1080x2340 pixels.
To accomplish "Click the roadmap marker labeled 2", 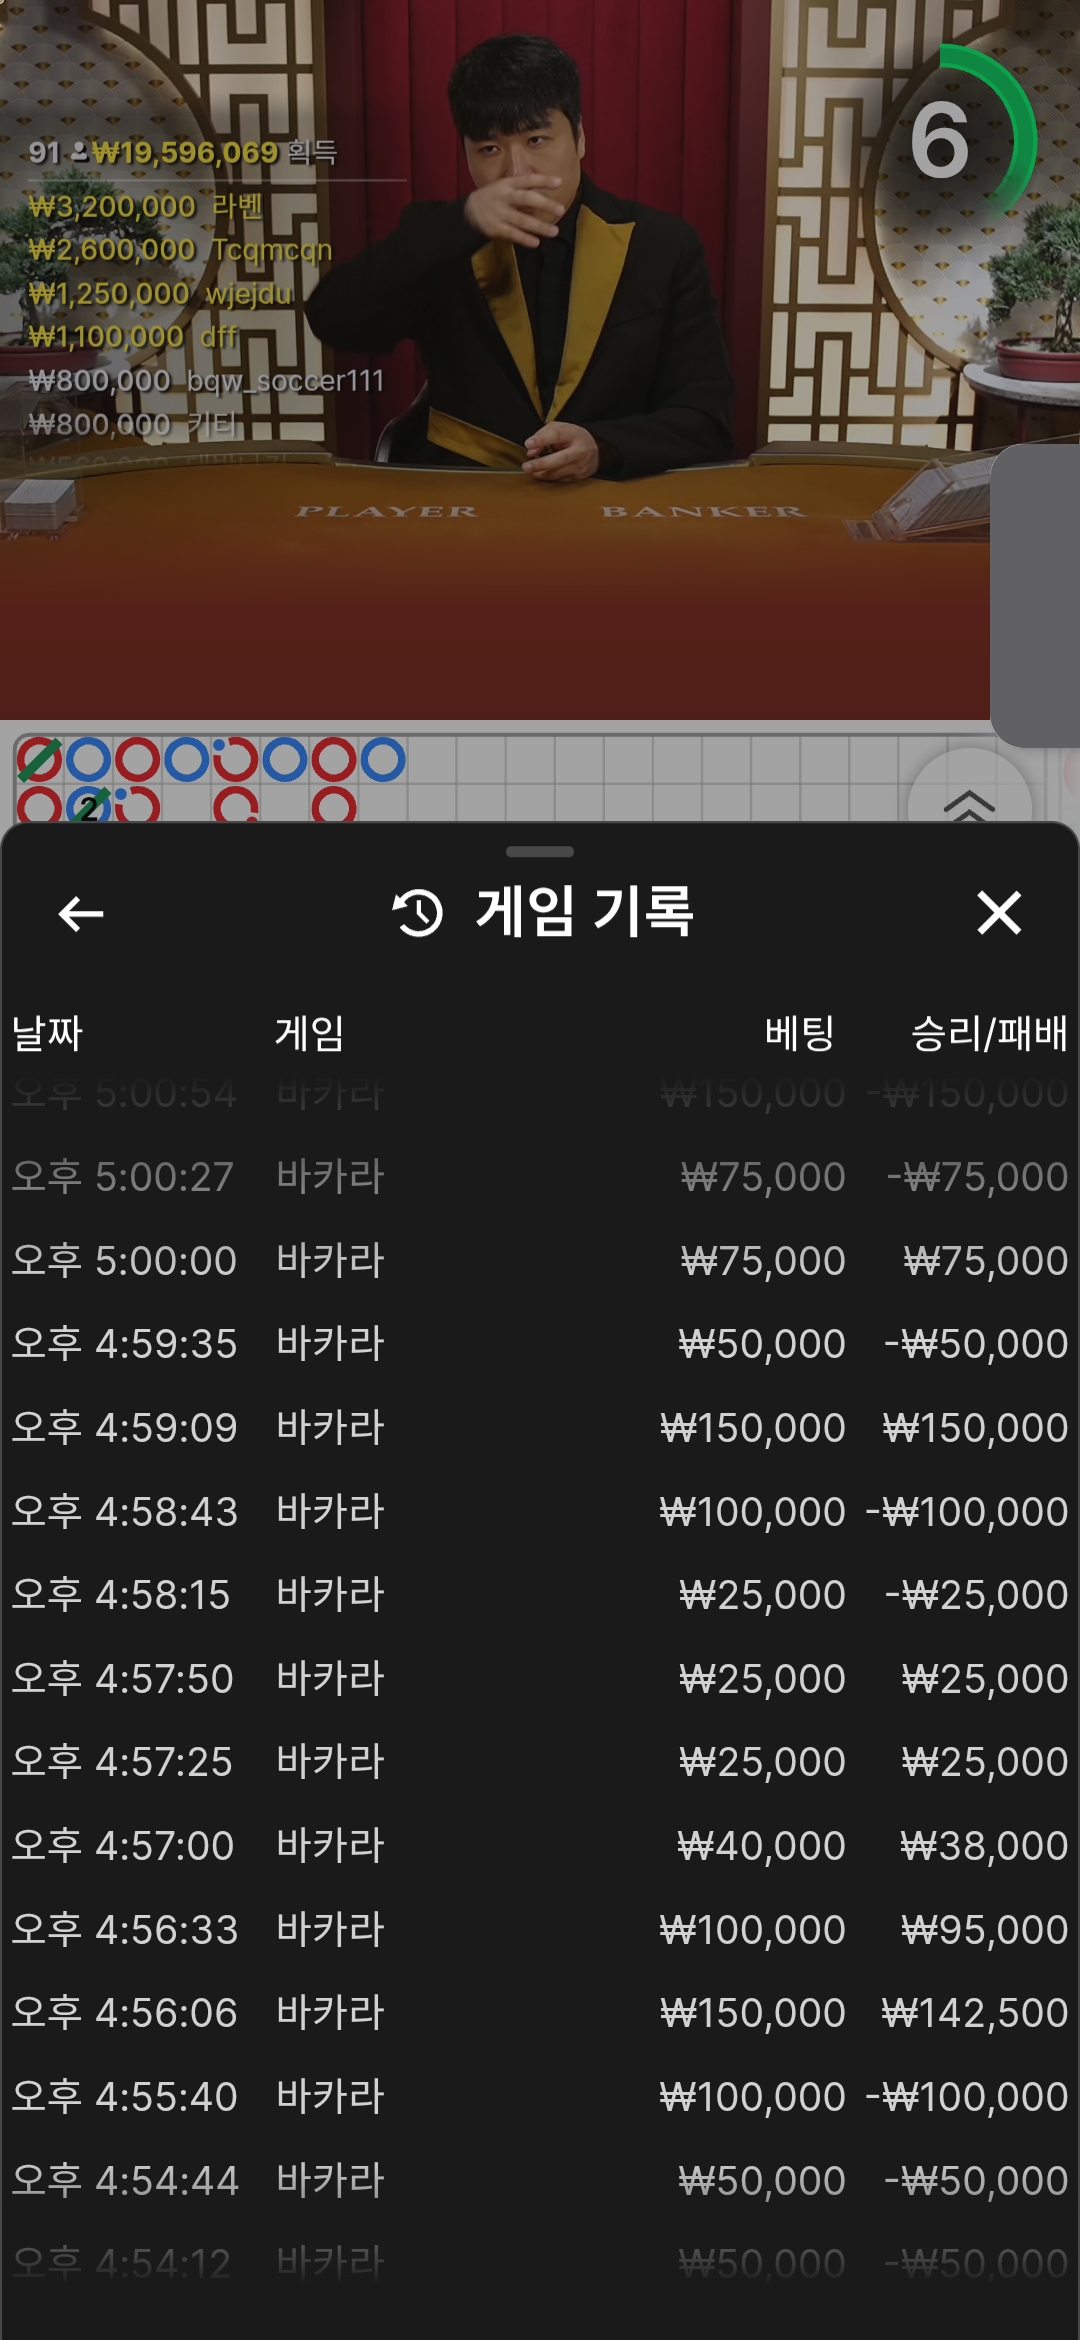I will (89, 806).
